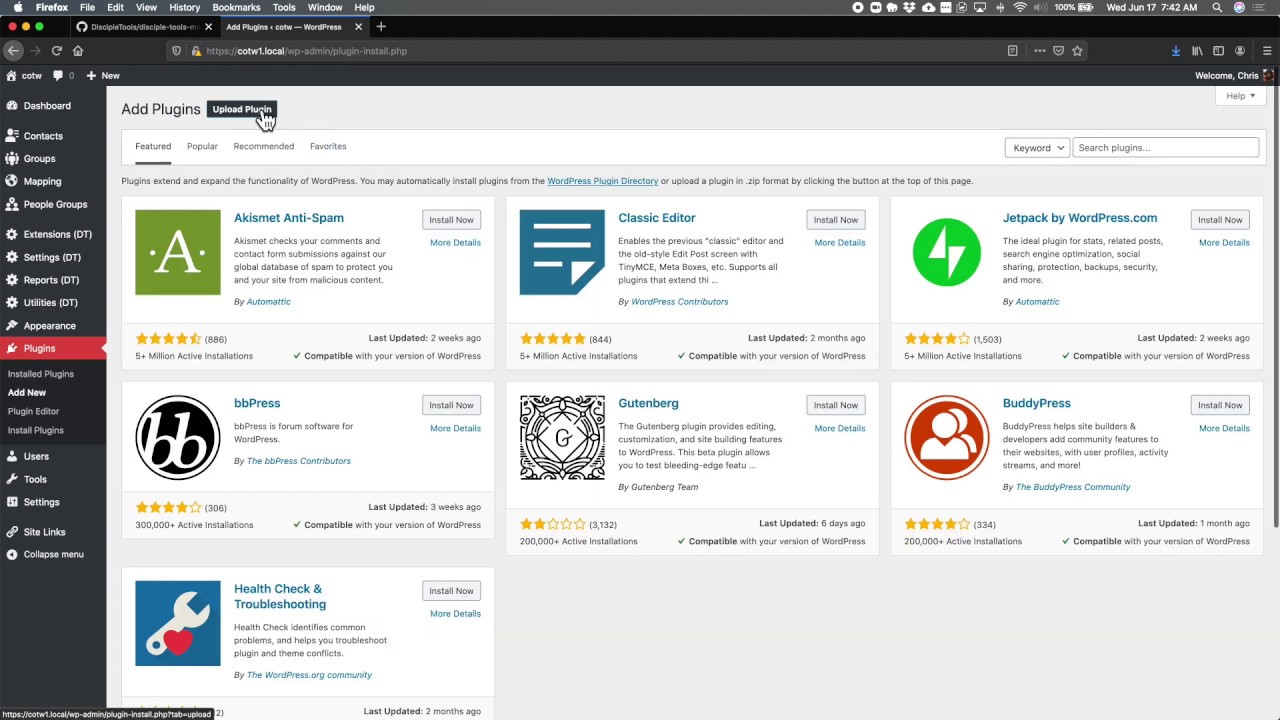Reload the page in Firefox

tap(57, 51)
